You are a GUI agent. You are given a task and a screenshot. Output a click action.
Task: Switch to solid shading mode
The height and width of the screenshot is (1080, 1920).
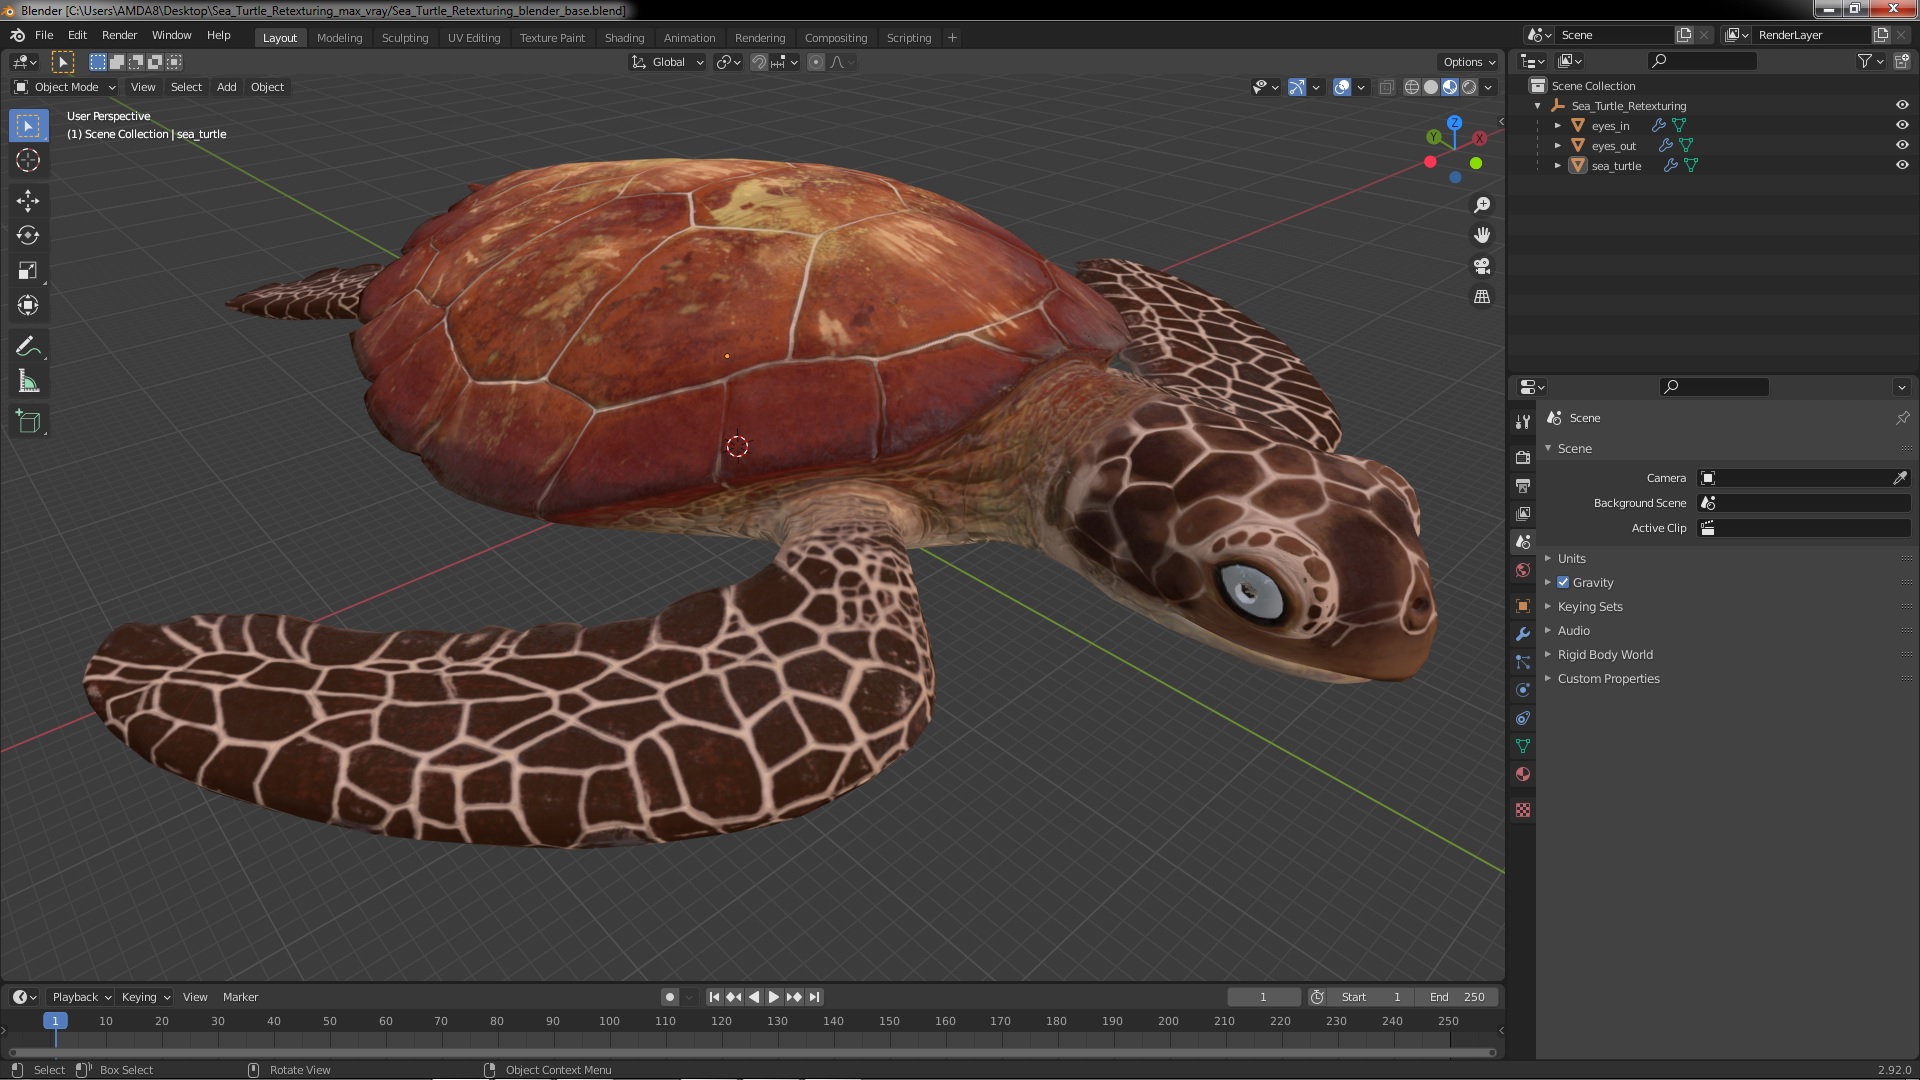click(x=1431, y=87)
